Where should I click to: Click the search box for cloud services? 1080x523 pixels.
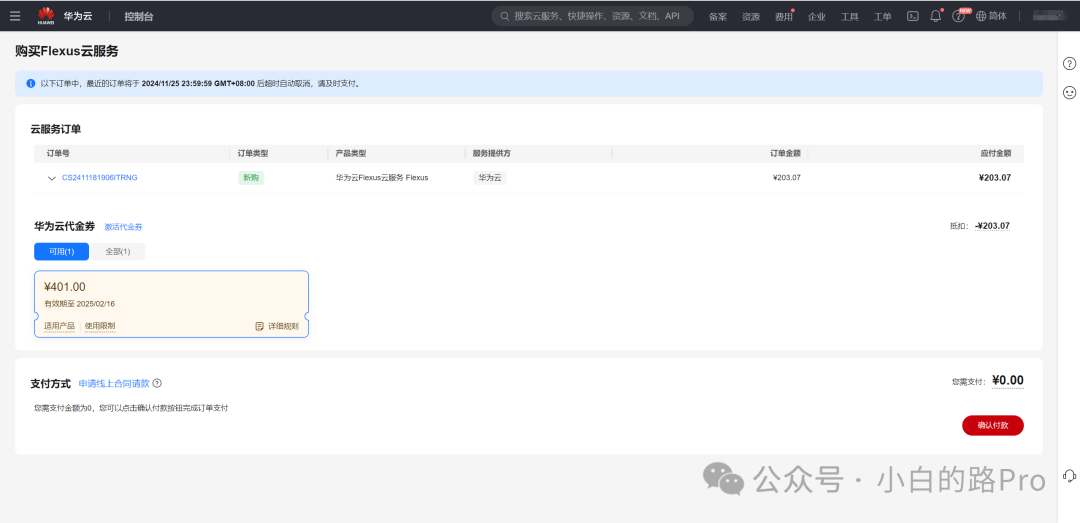click(x=592, y=16)
